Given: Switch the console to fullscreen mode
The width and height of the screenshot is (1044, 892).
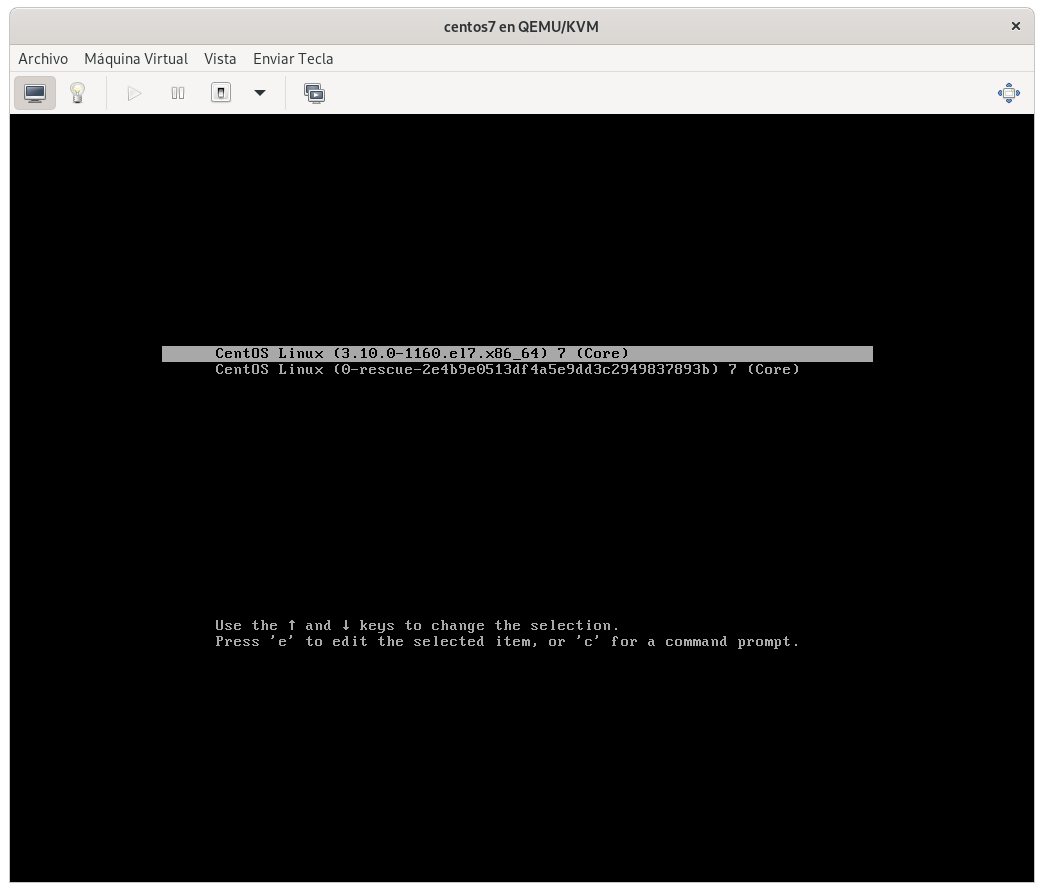Looking at the screenshot, I should pos(1008,93).
